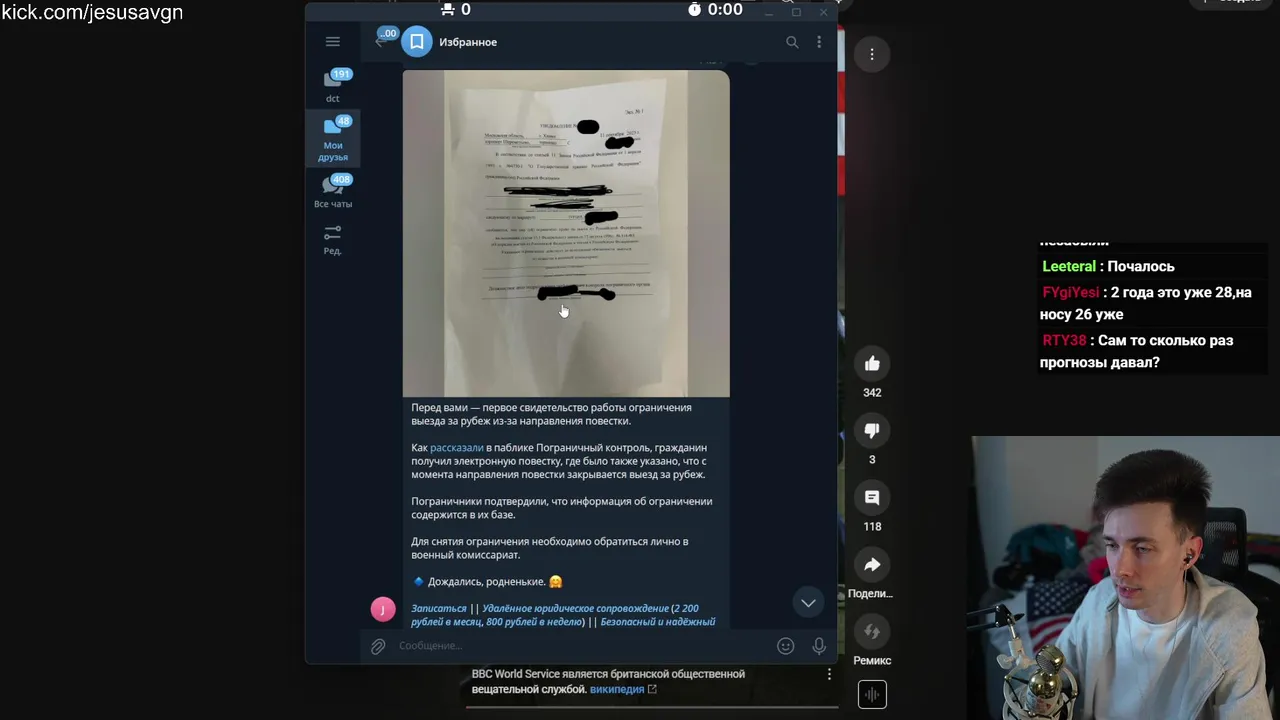Dislike the video with thumbs down
Viewport: 1280px width, 720px height.
(x=872, y=430)
